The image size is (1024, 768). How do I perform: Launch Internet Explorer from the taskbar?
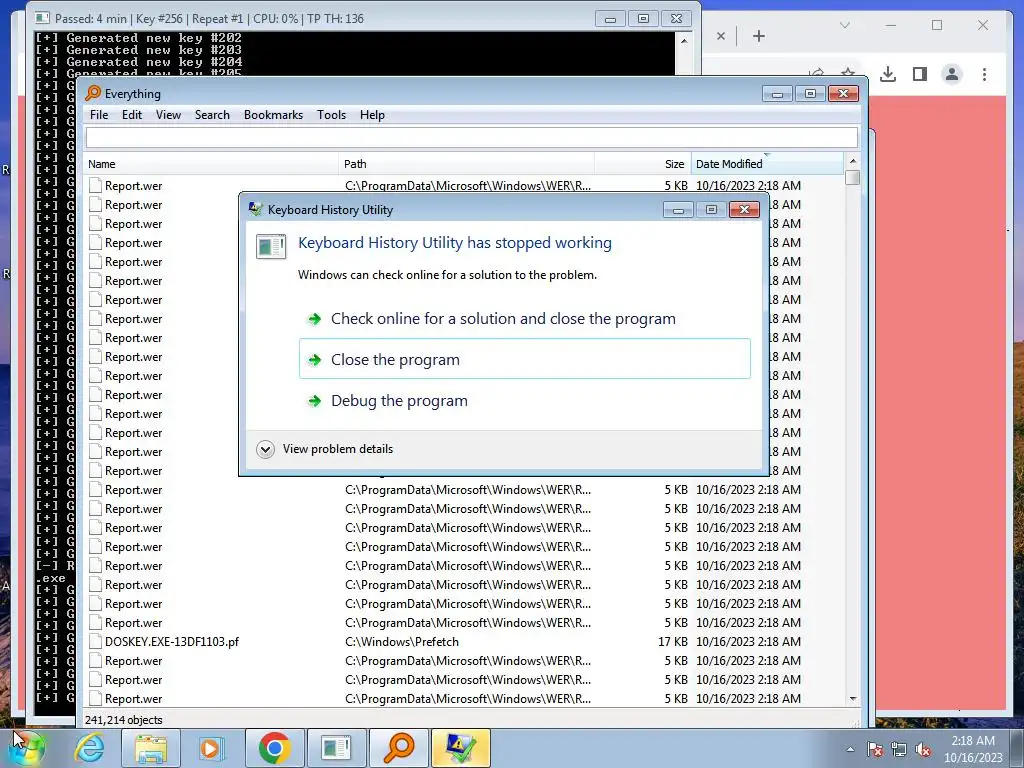89,748
